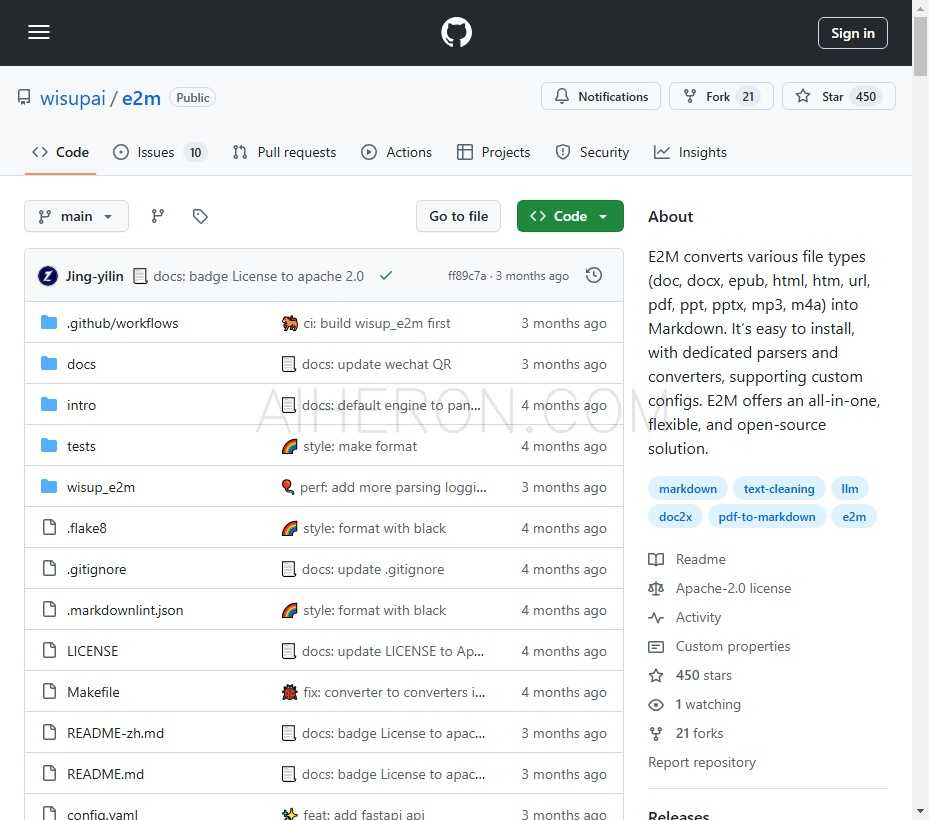This screenshot has height=820, width=929.
Task: Expand the main branch dropdown
Action: pos(76,216)
